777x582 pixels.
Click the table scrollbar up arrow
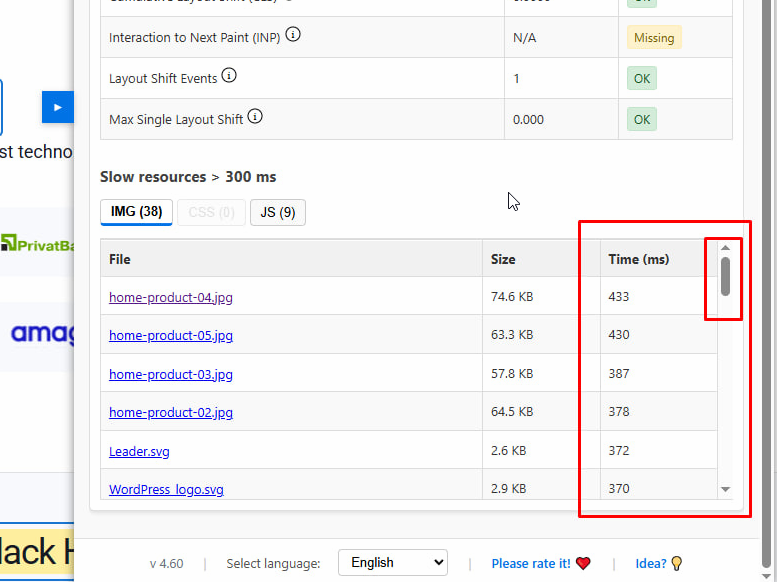(725, 247)
